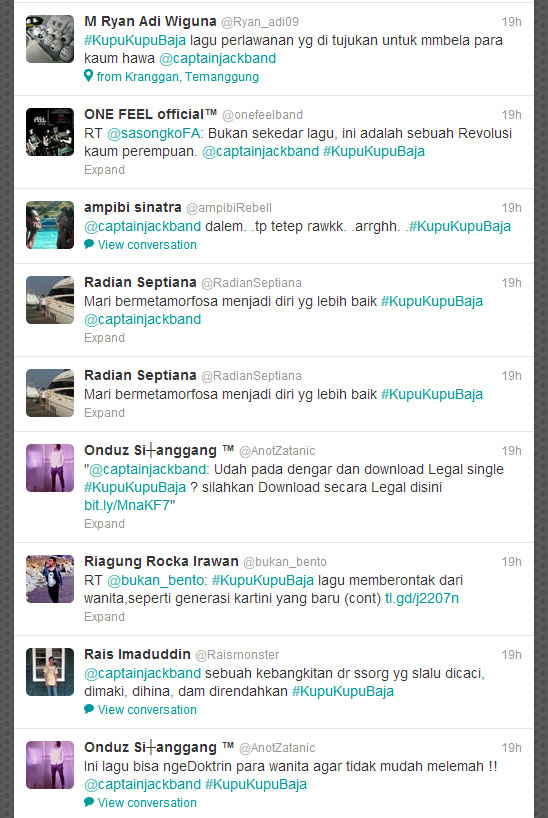The image size is (548, 818).
Task: Open Rais Imaduddin's profile name
Action: pyautogui.click(x=137, y=654)
